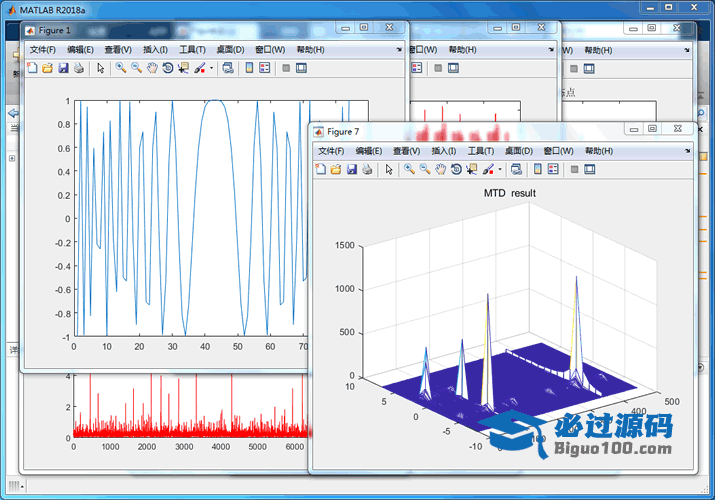The width and height of the screenshot is (715, 500).
Task: Open 帮助(H) menu in Figure 1
Action: click(x=311, y=50)
